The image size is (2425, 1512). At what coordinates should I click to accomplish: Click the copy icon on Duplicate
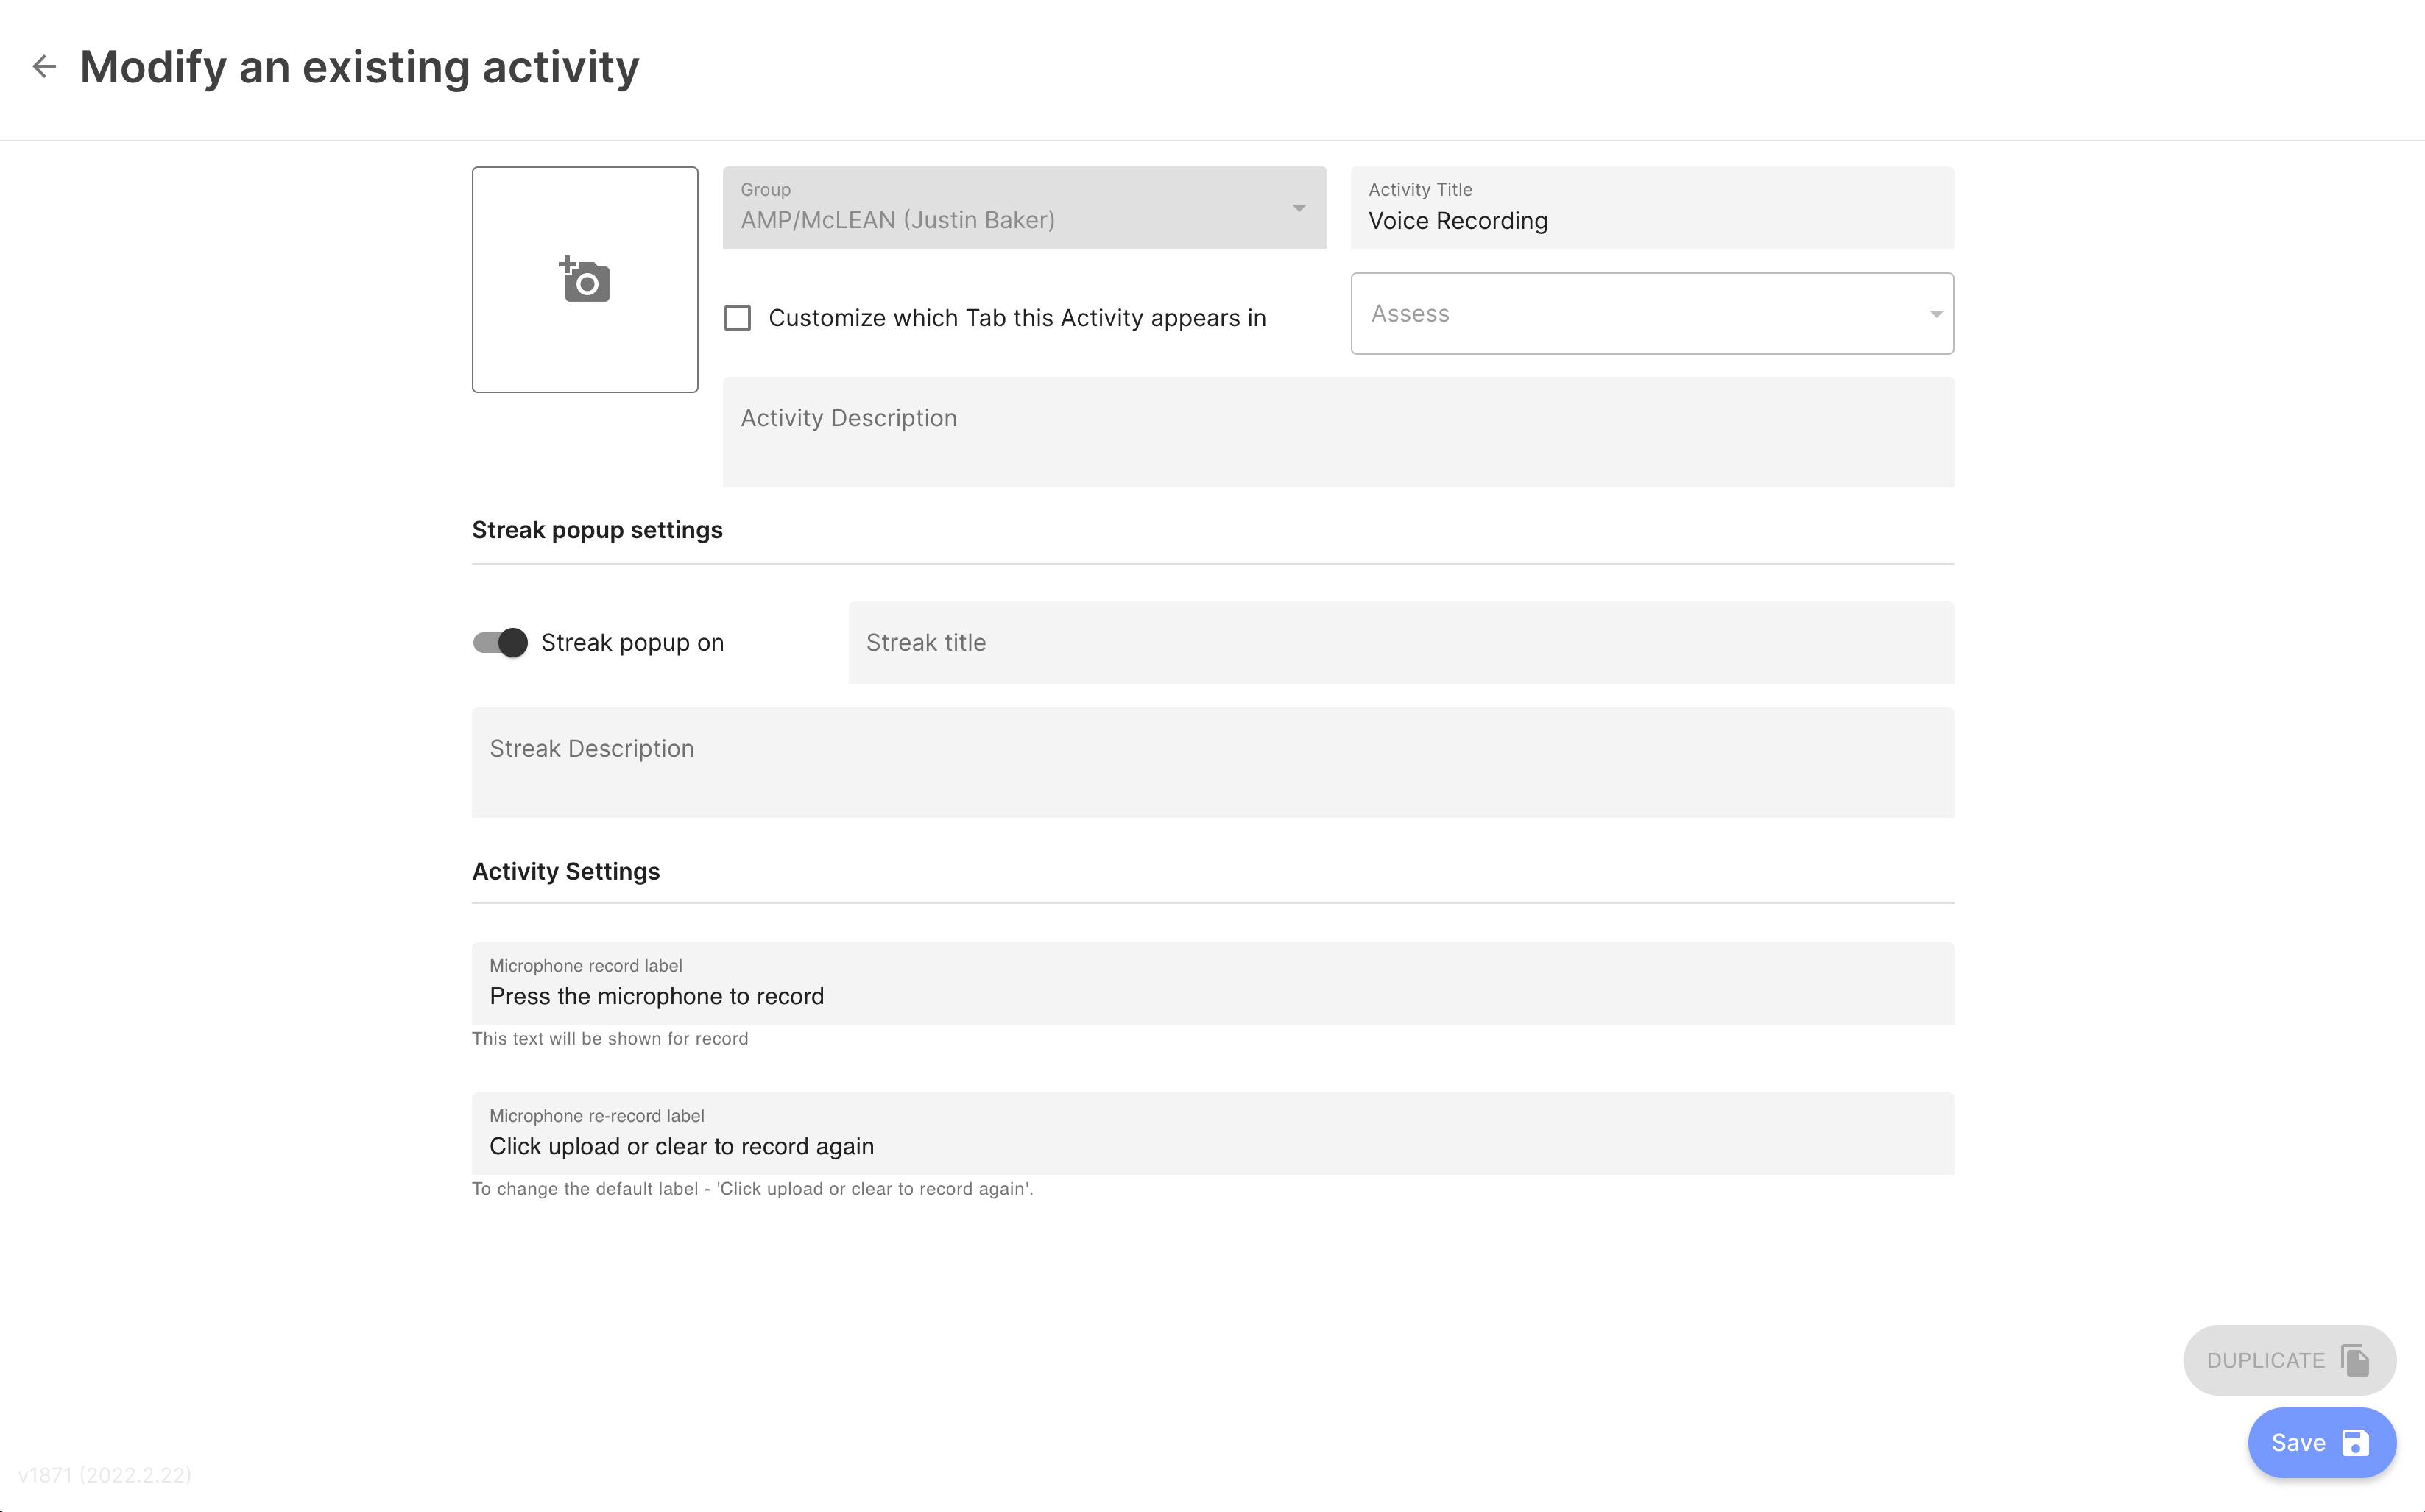pos(2355,1360)
